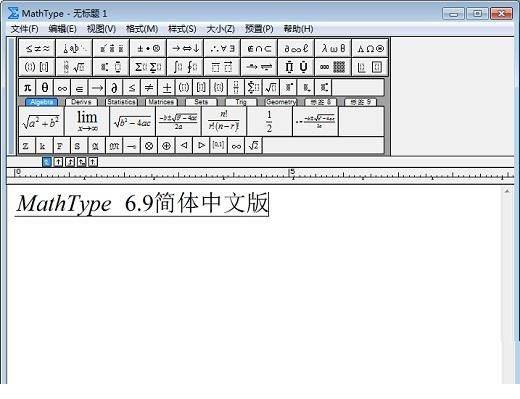Insert the pi symbol from small bar
Viewport: 520px width, 399px height.
click(27, 88)
